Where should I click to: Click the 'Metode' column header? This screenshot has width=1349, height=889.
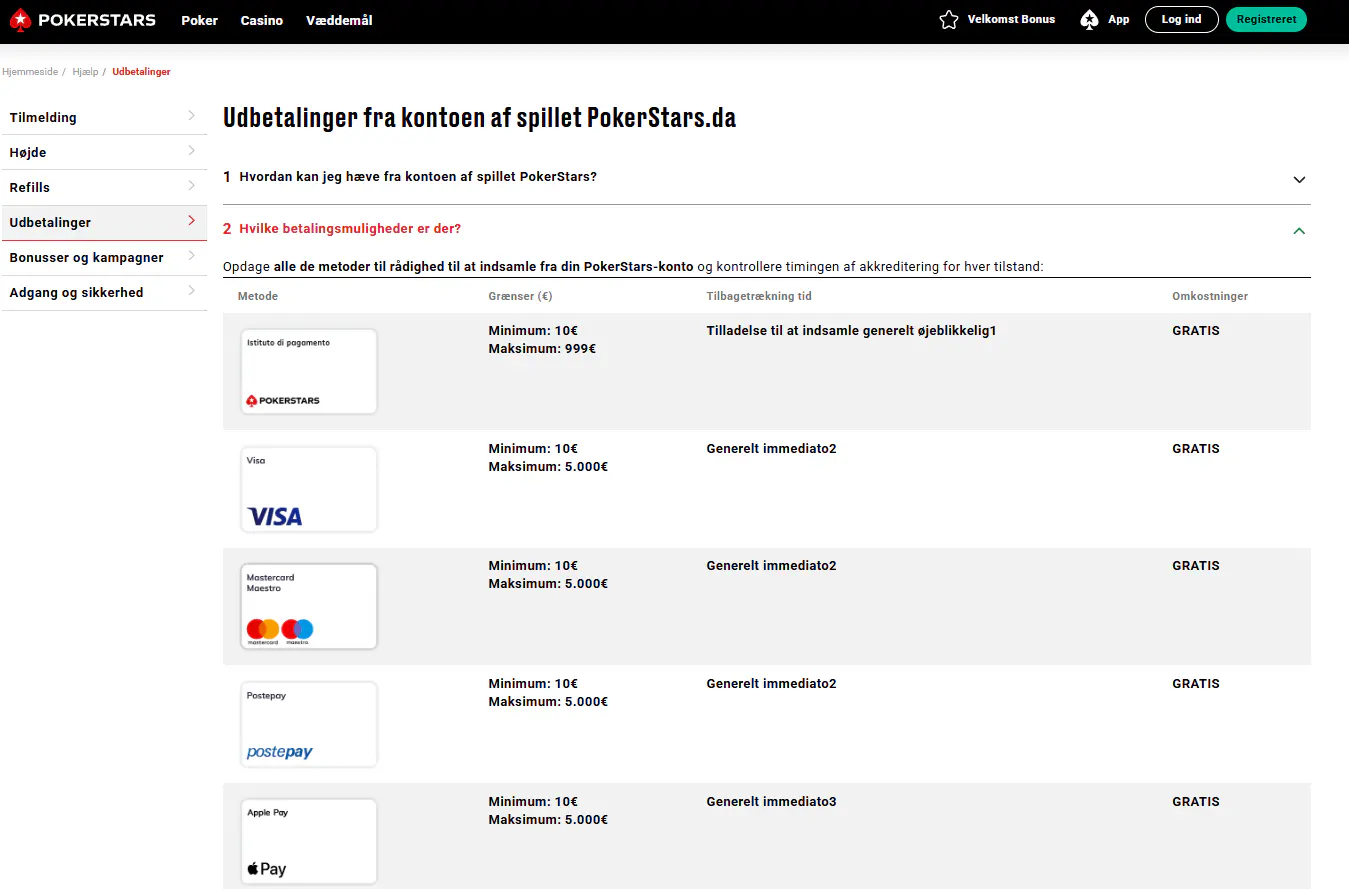258,296
